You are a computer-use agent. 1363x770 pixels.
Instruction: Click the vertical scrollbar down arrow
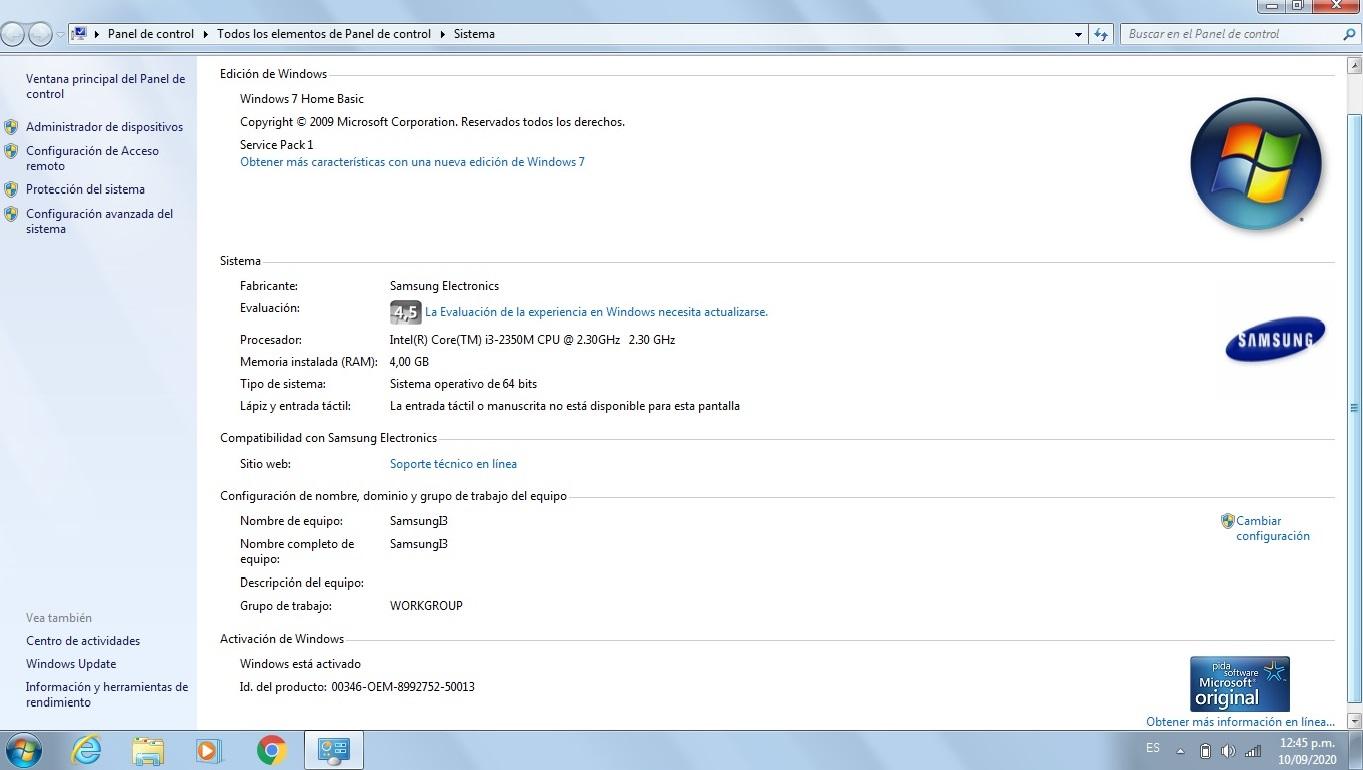click(x=1355, y=720)
